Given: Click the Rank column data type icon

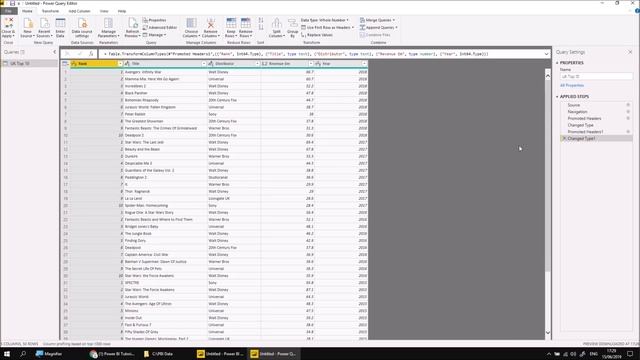Looking at the screenshot, I should tap(74, 64).
